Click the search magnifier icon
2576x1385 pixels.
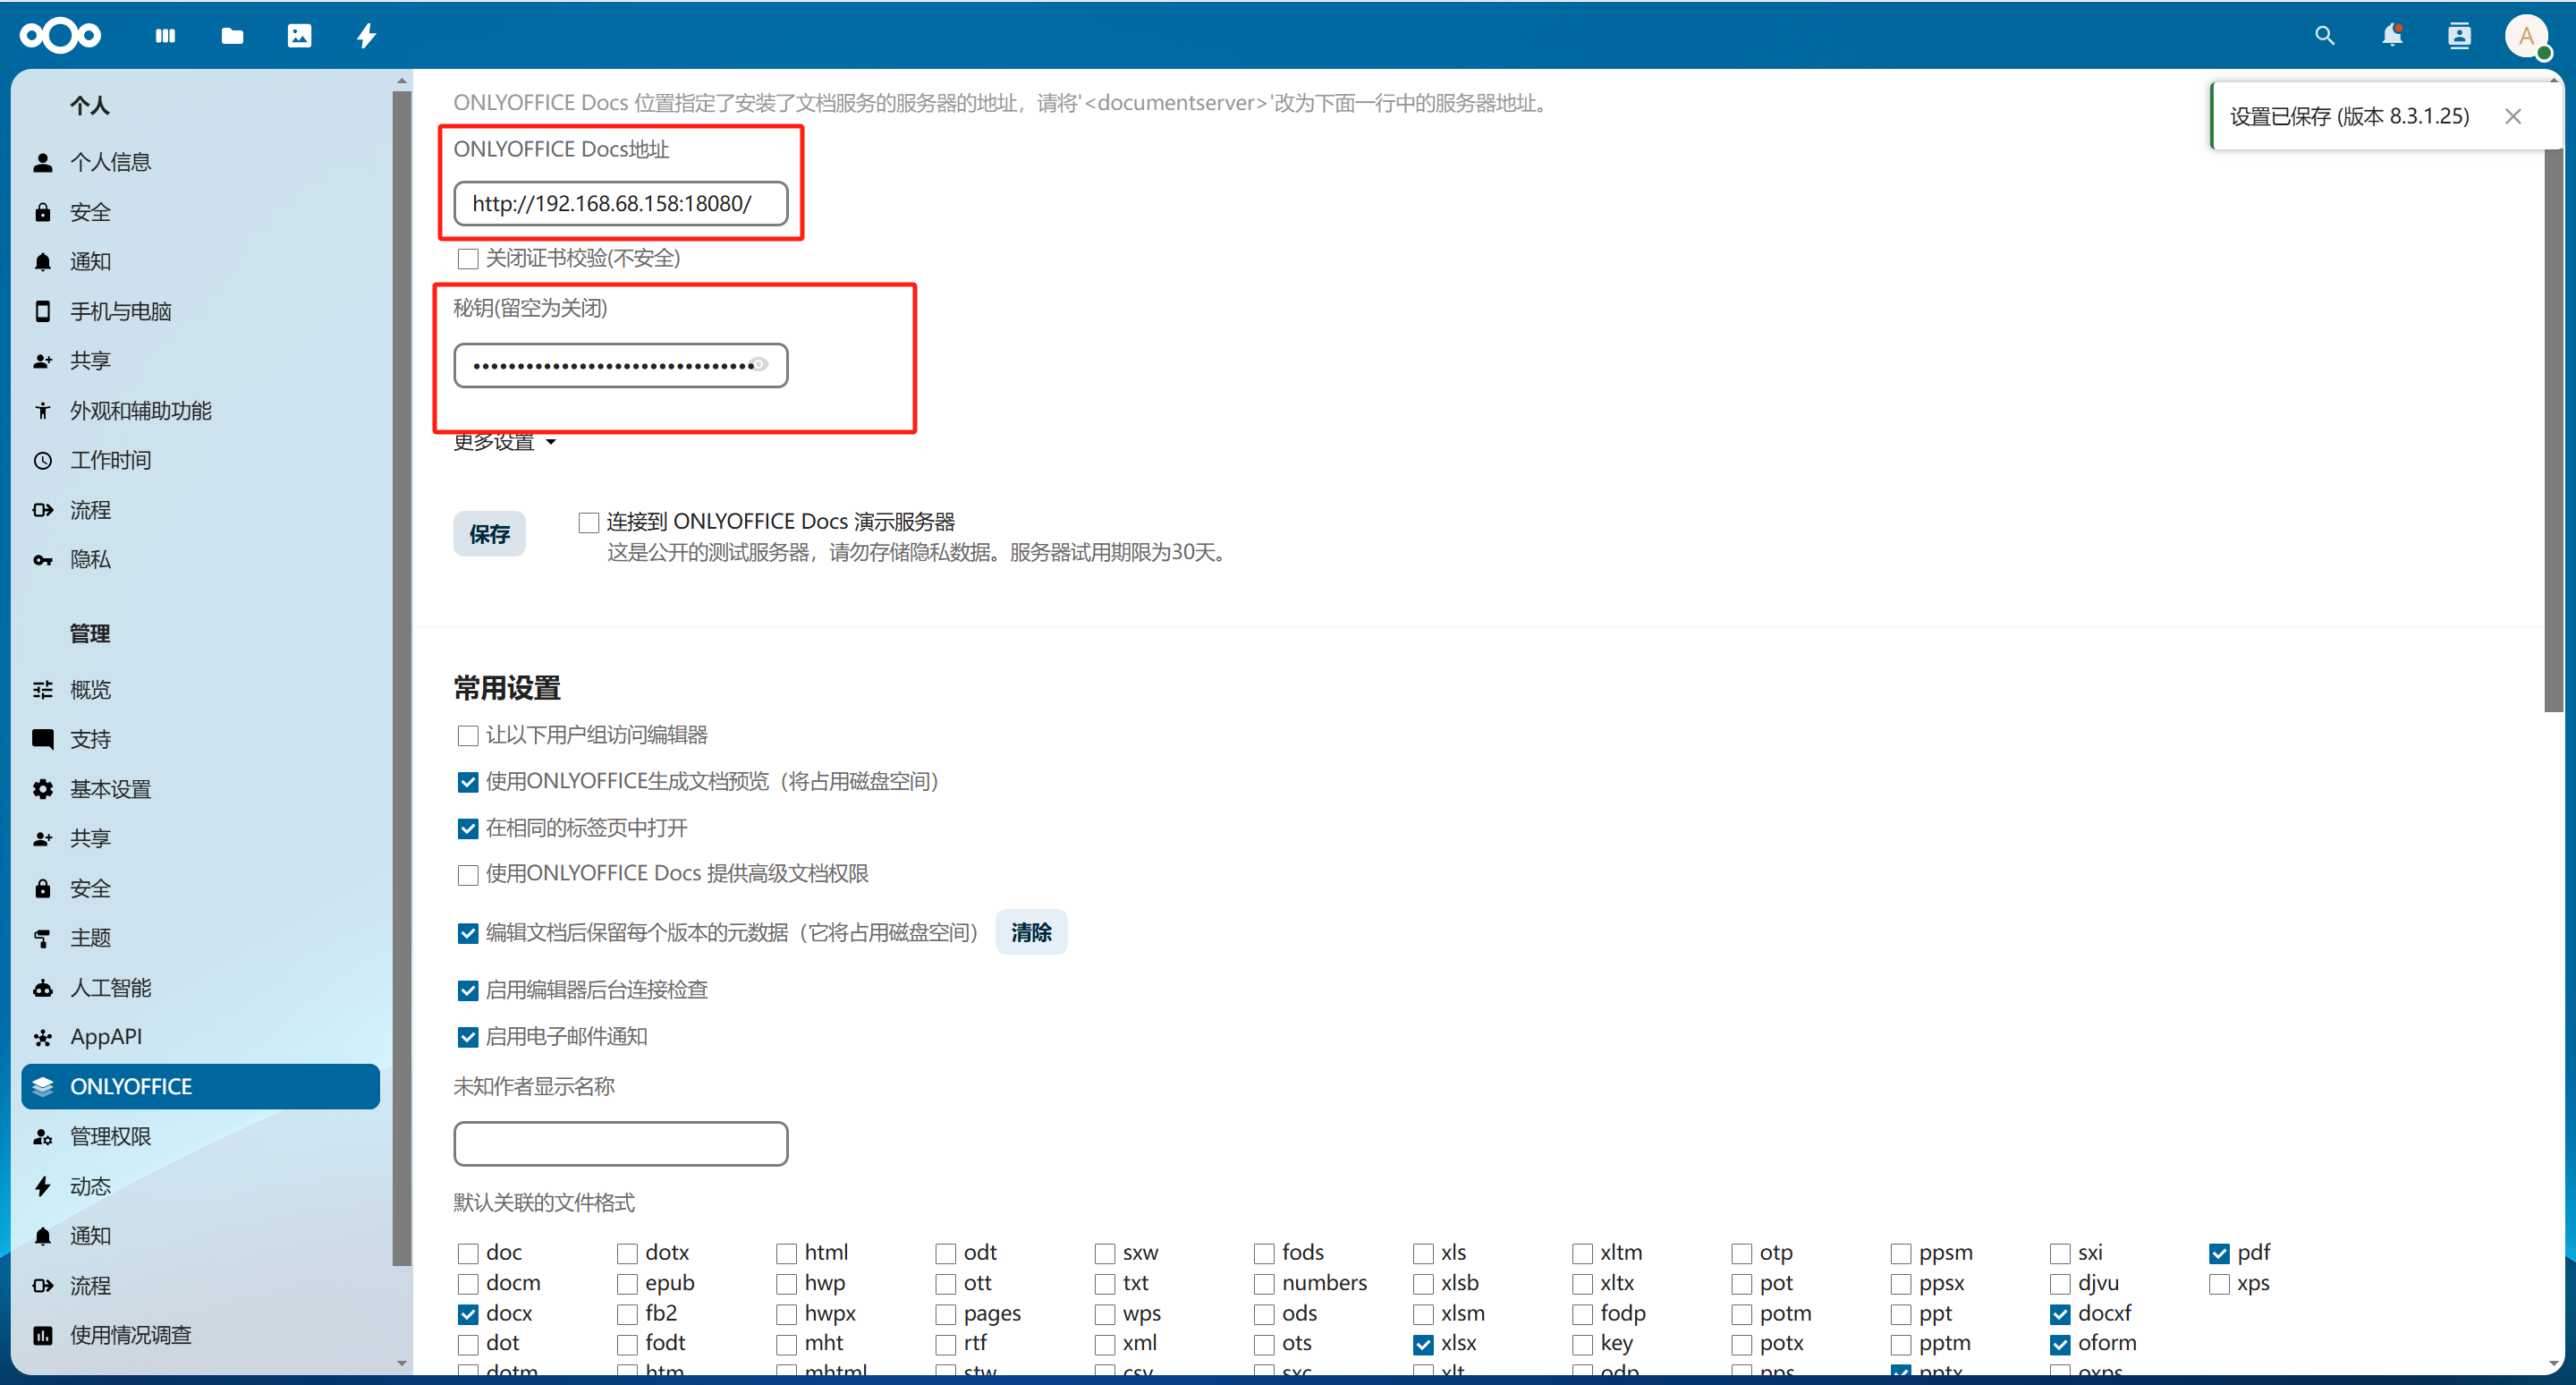[x=2324, y=36]
